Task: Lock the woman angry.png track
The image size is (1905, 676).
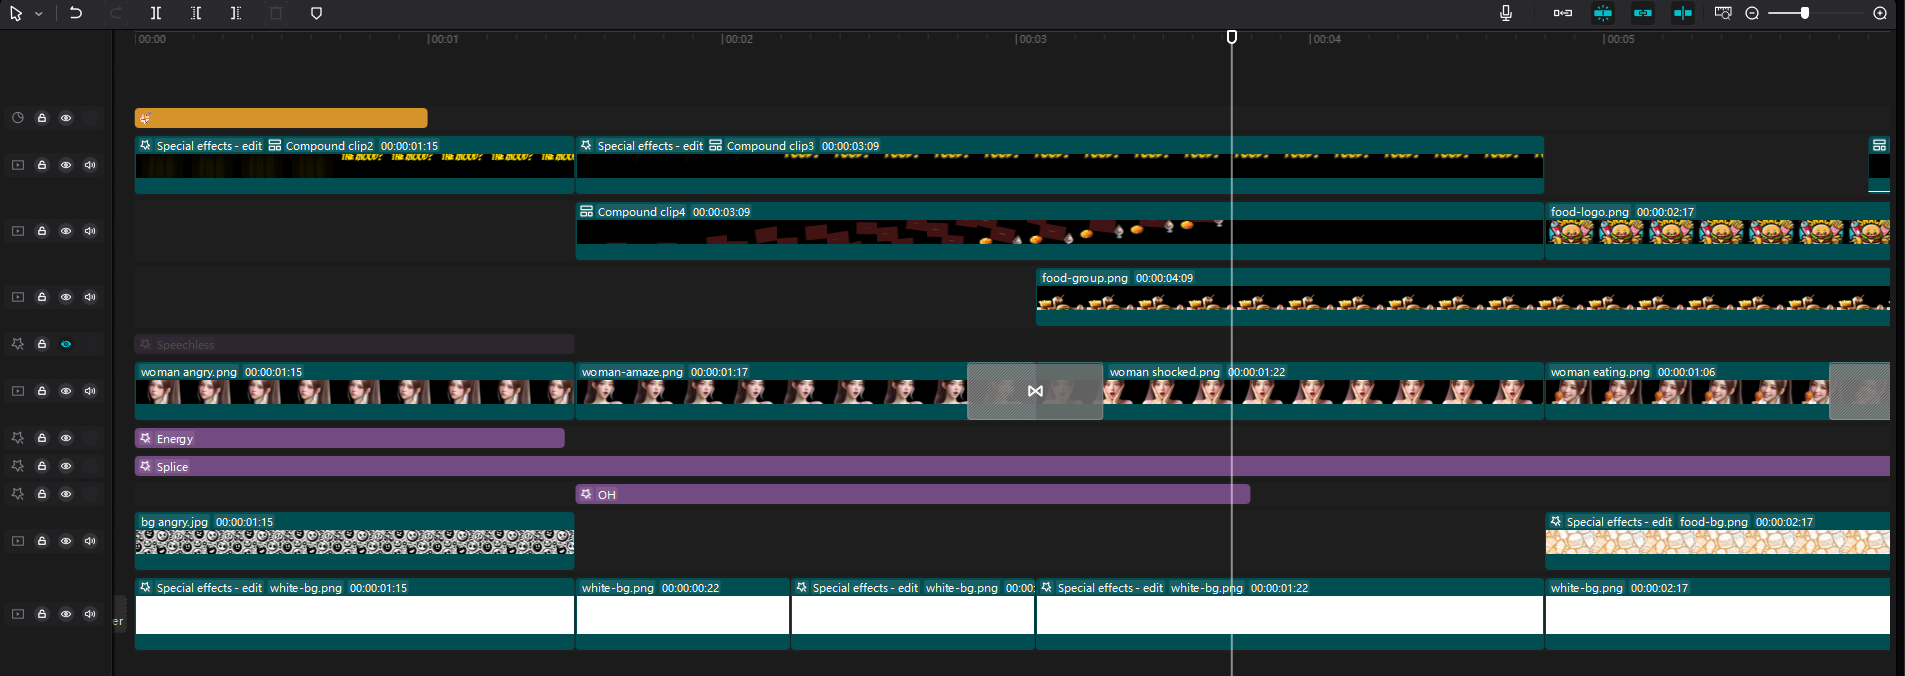Action: (42, 391)
